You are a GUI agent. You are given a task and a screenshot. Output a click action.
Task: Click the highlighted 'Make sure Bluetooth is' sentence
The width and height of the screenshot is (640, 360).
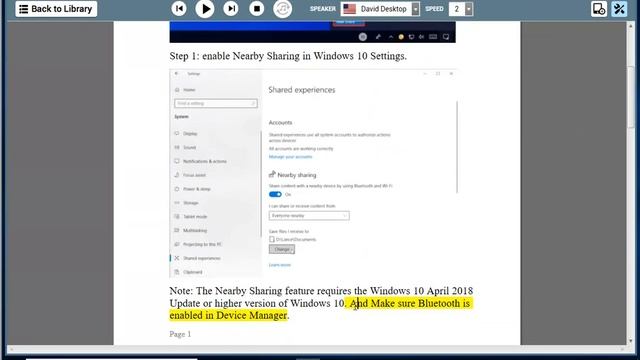pos(321,309)
